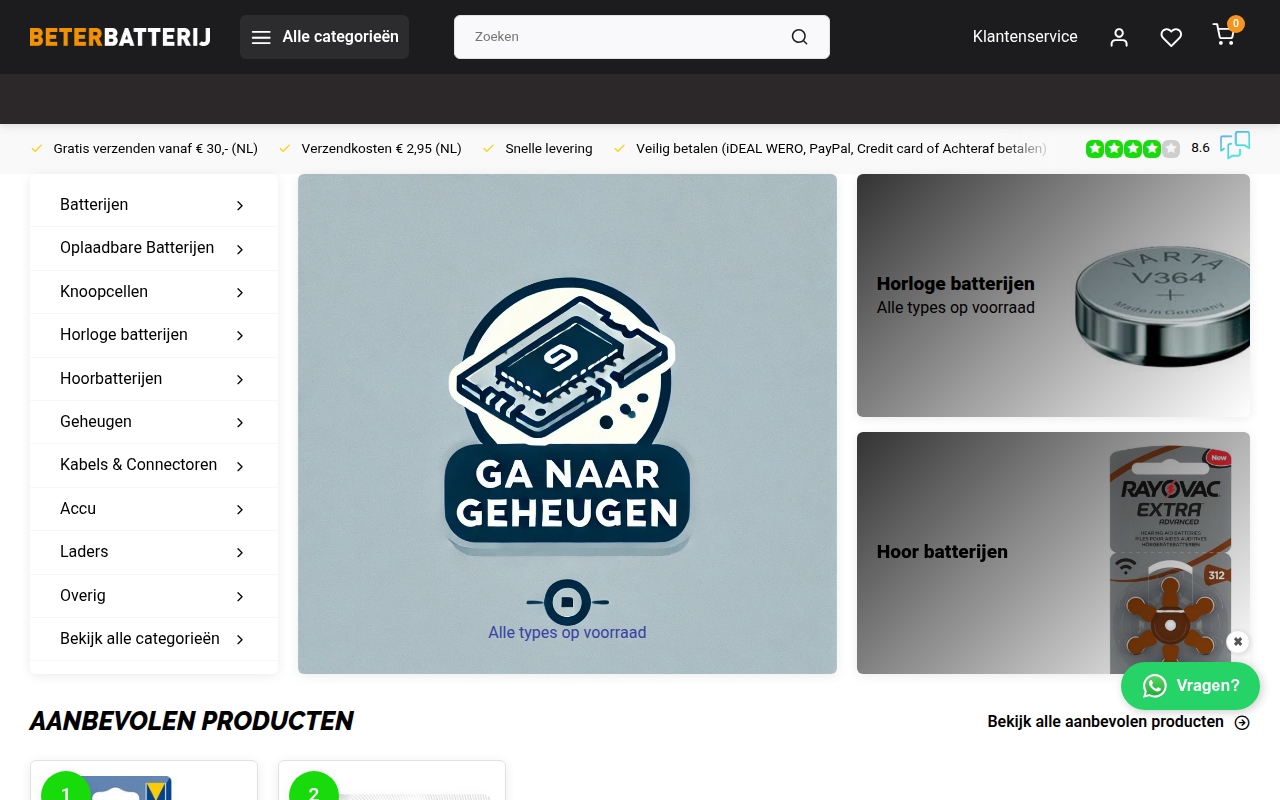Expand the Batterijen category
The width and height of the screenshot is (1280, 800).
pos(154,205)
